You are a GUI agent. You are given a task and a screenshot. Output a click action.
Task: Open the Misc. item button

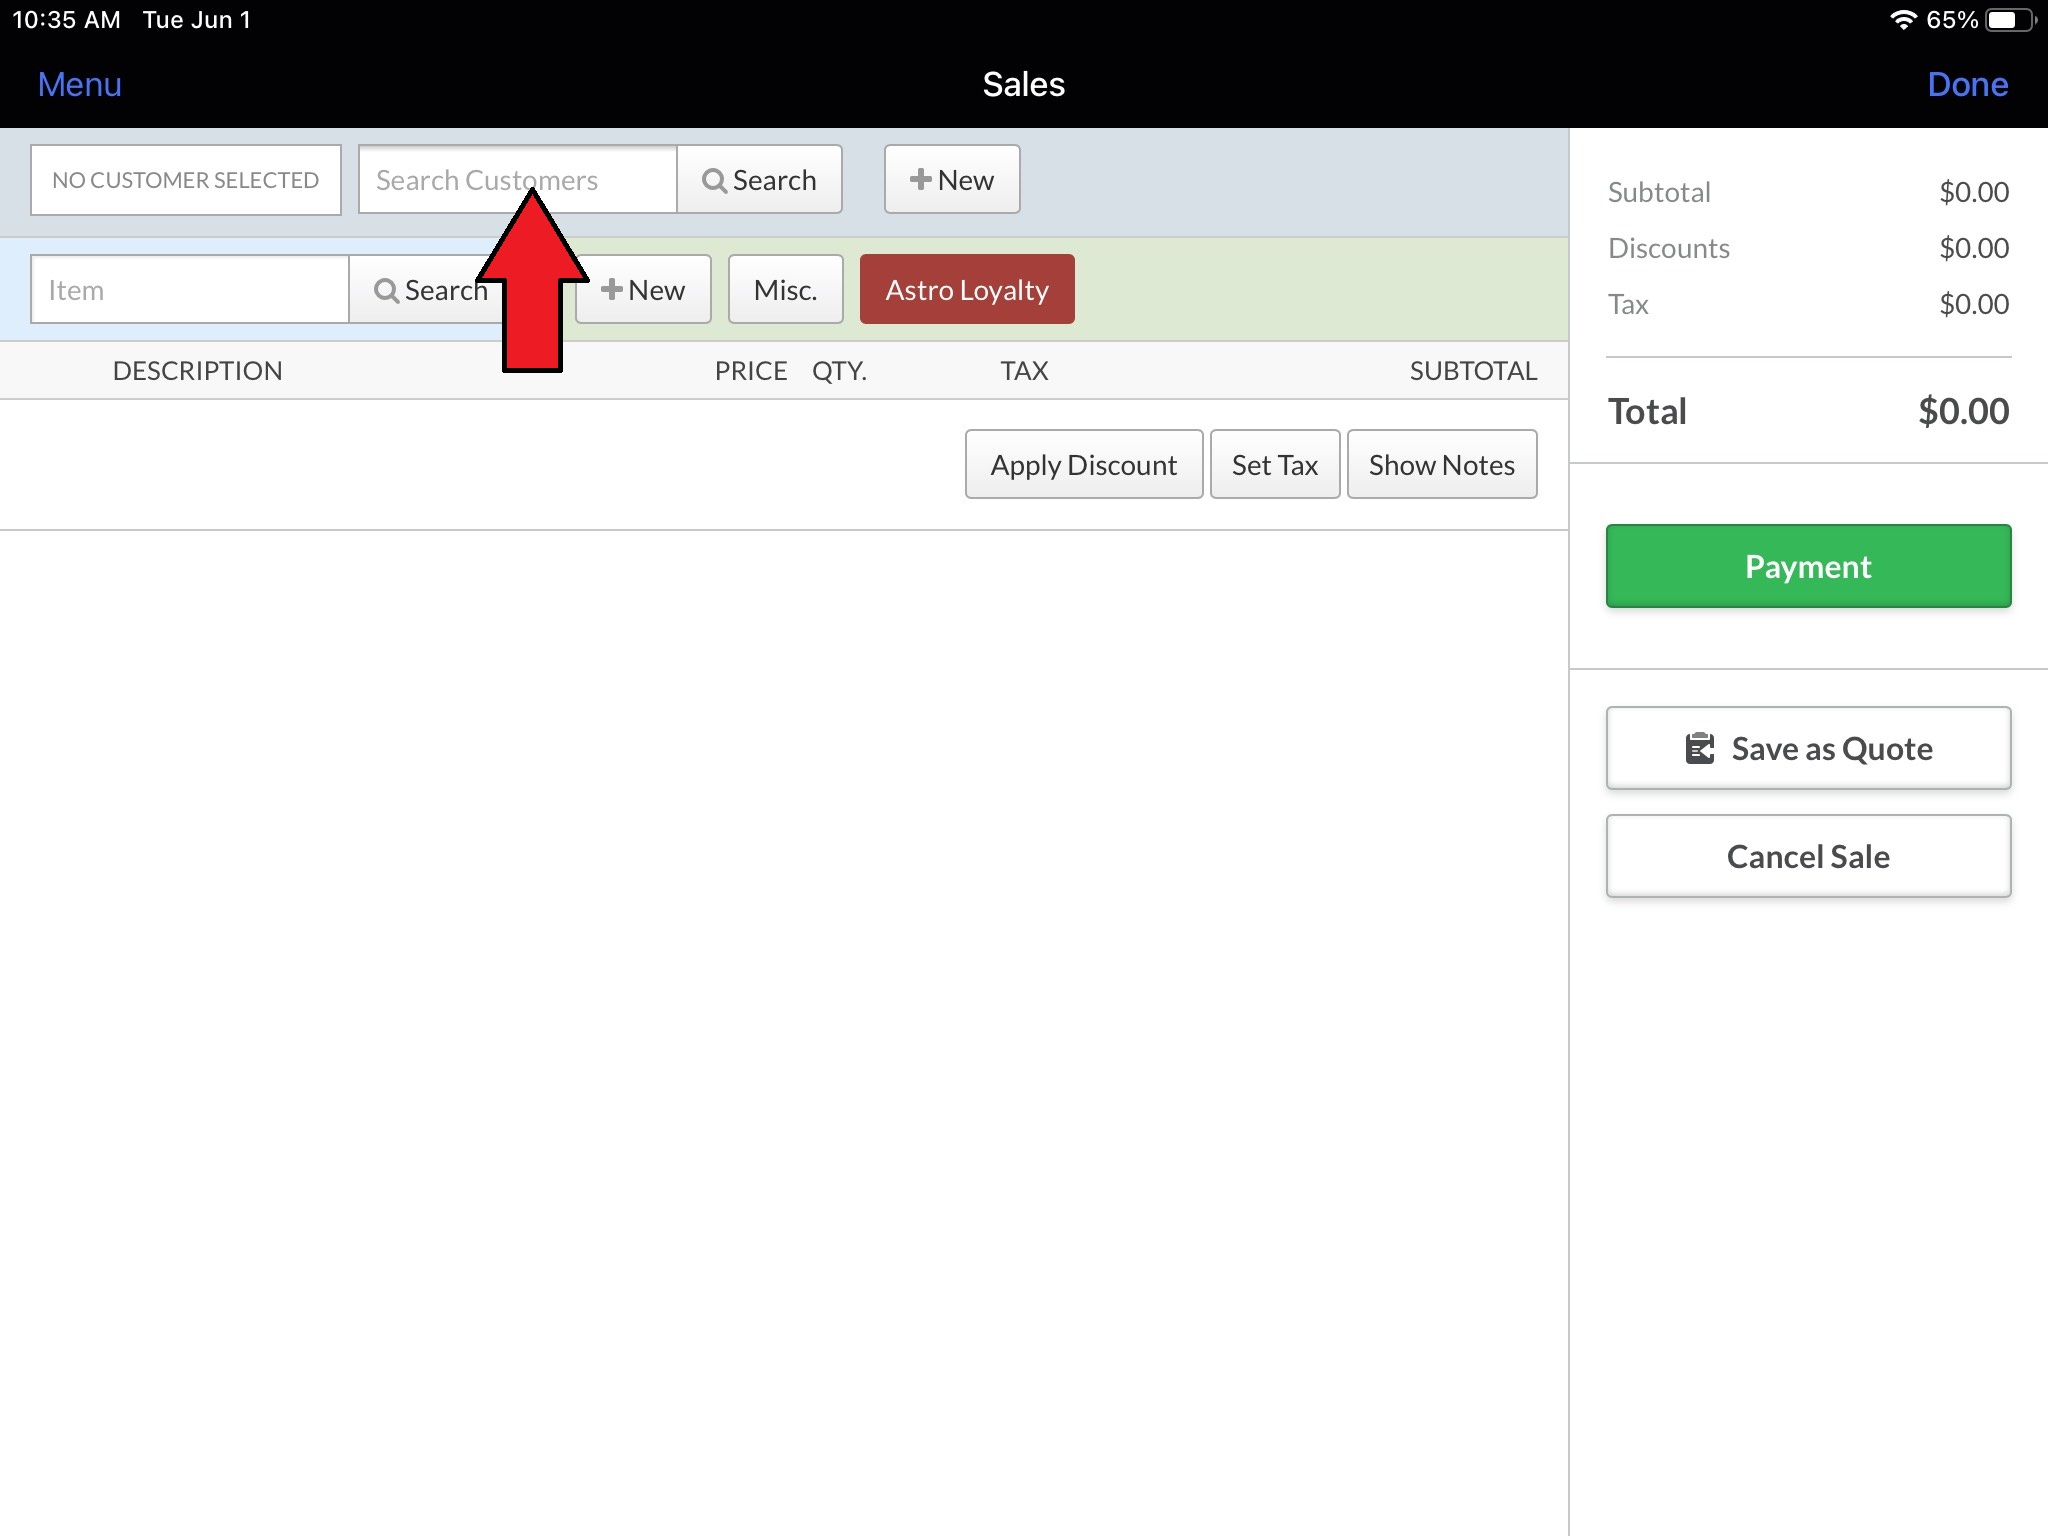coord(785,290)
